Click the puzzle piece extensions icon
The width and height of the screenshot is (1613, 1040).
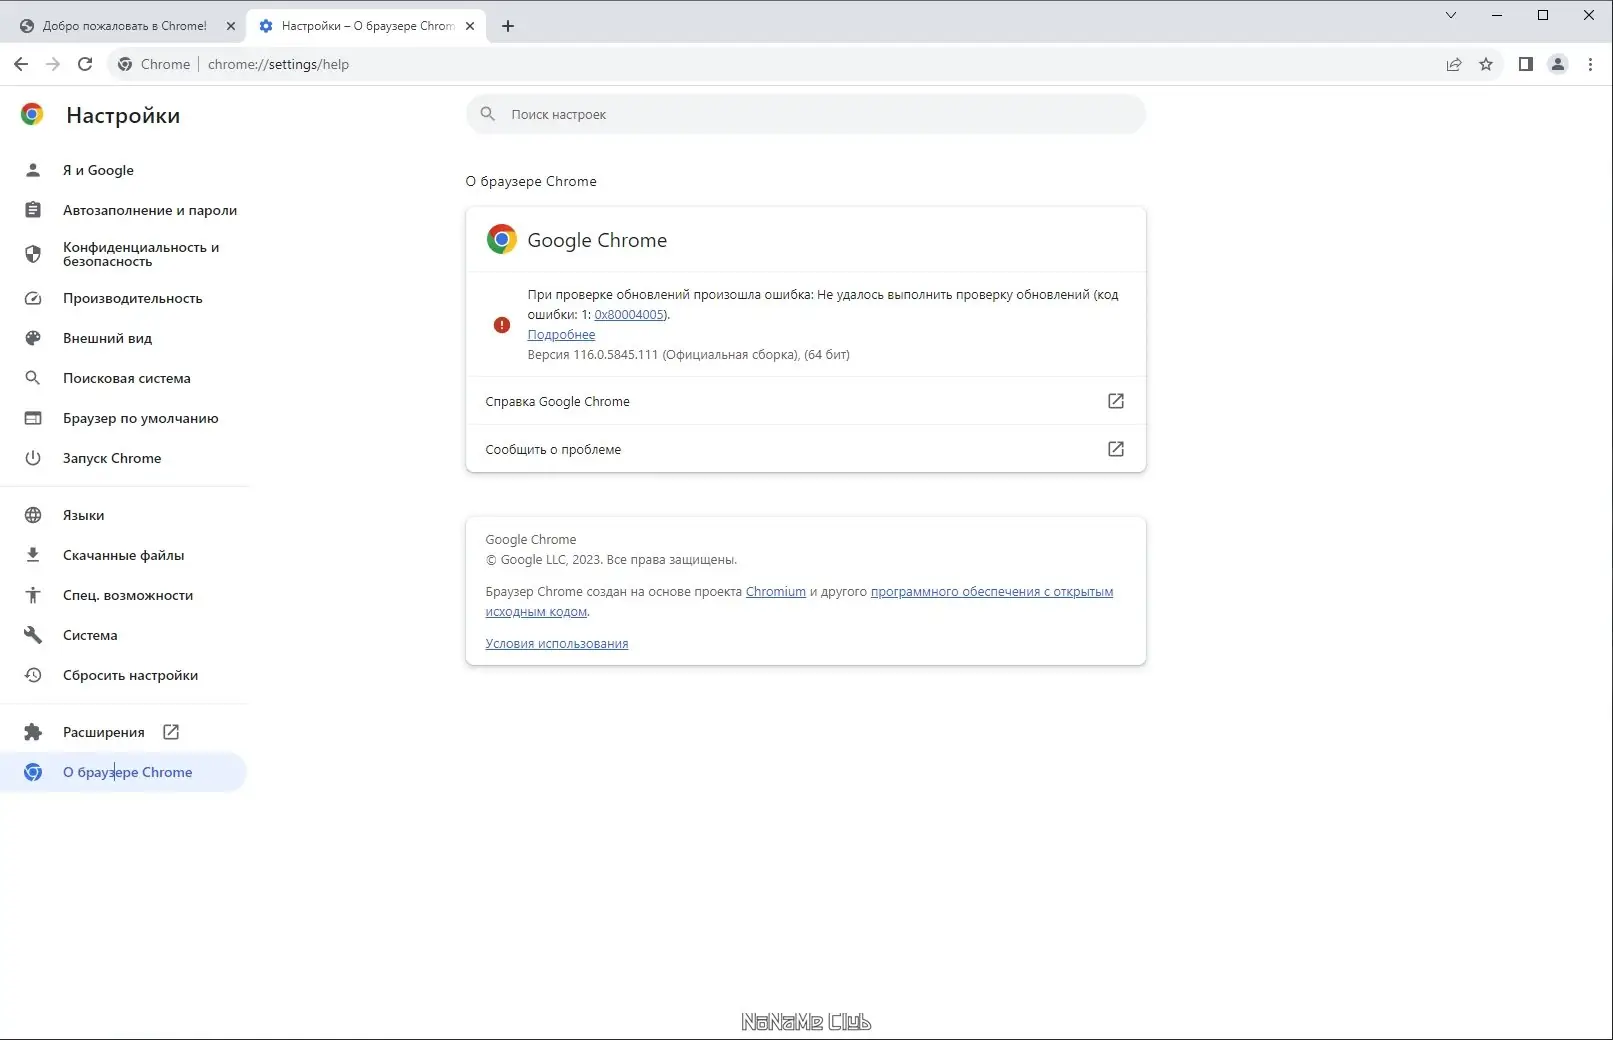click(33, 732)
